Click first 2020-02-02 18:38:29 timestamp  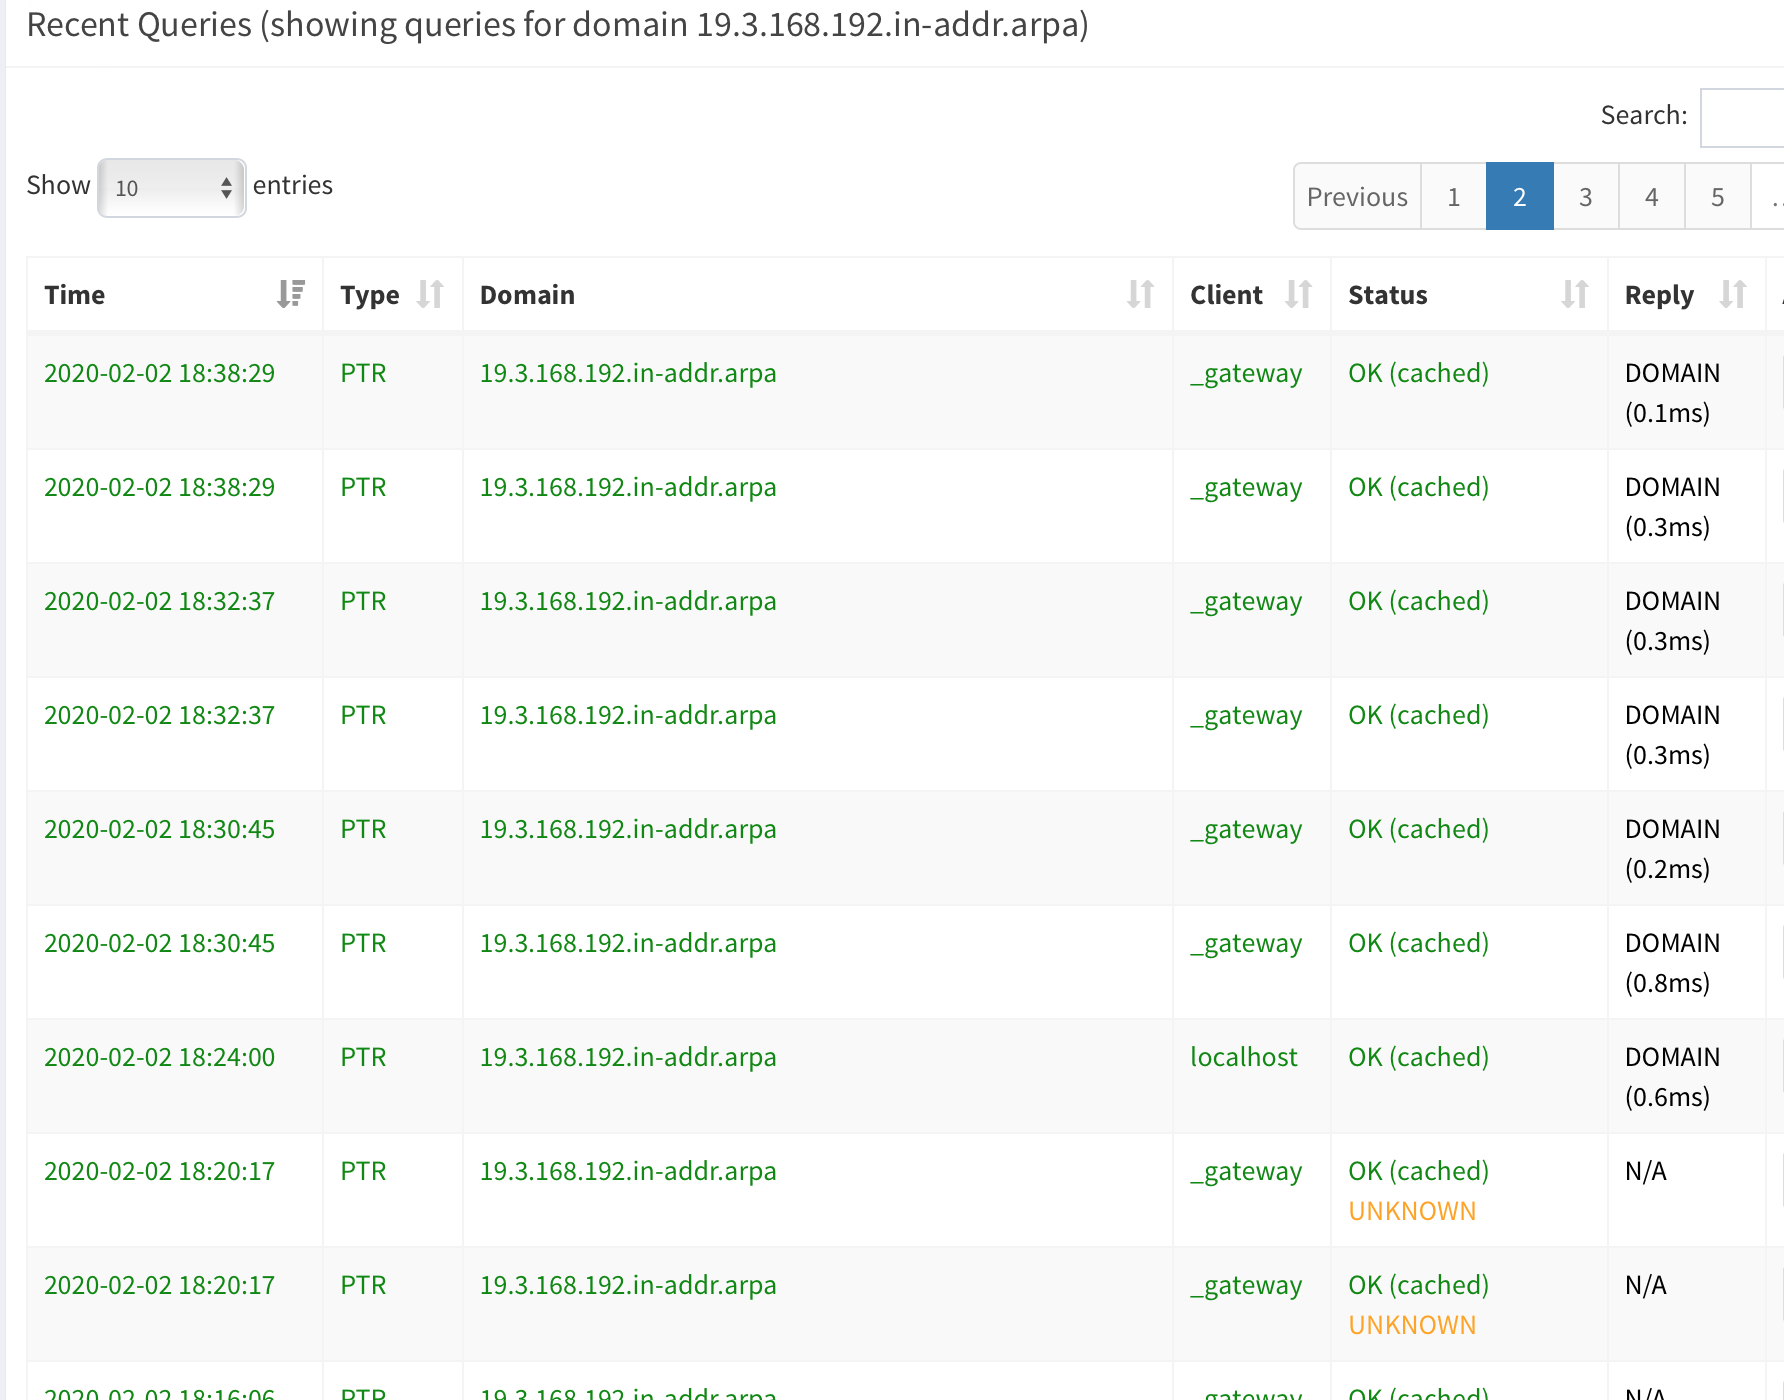159,373
